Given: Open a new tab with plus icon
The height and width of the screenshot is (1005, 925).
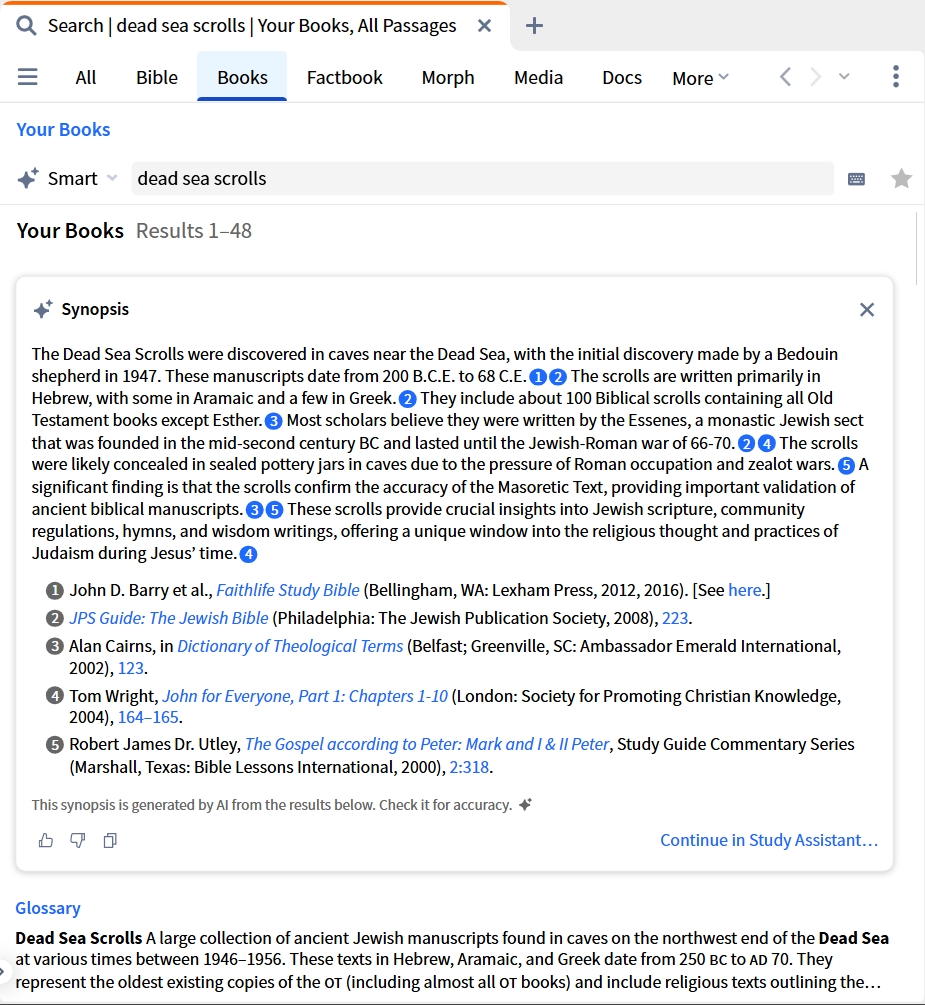Looking at the screenshot, I should pos(534,26).
